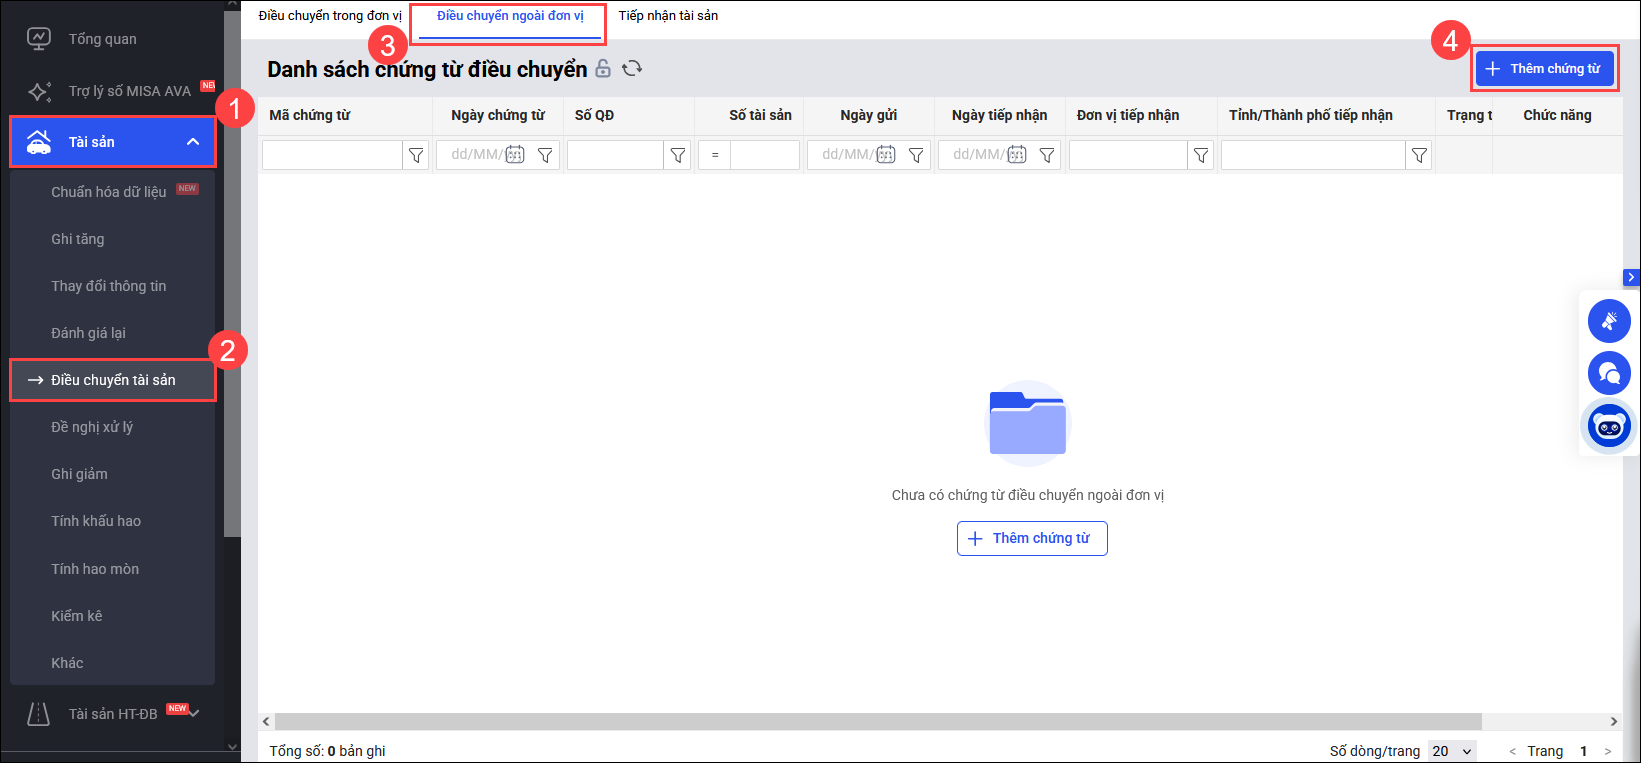Refresh the list with the reload icon
1641x763 pixels.
pyautogui.click(x=632, y=68)
